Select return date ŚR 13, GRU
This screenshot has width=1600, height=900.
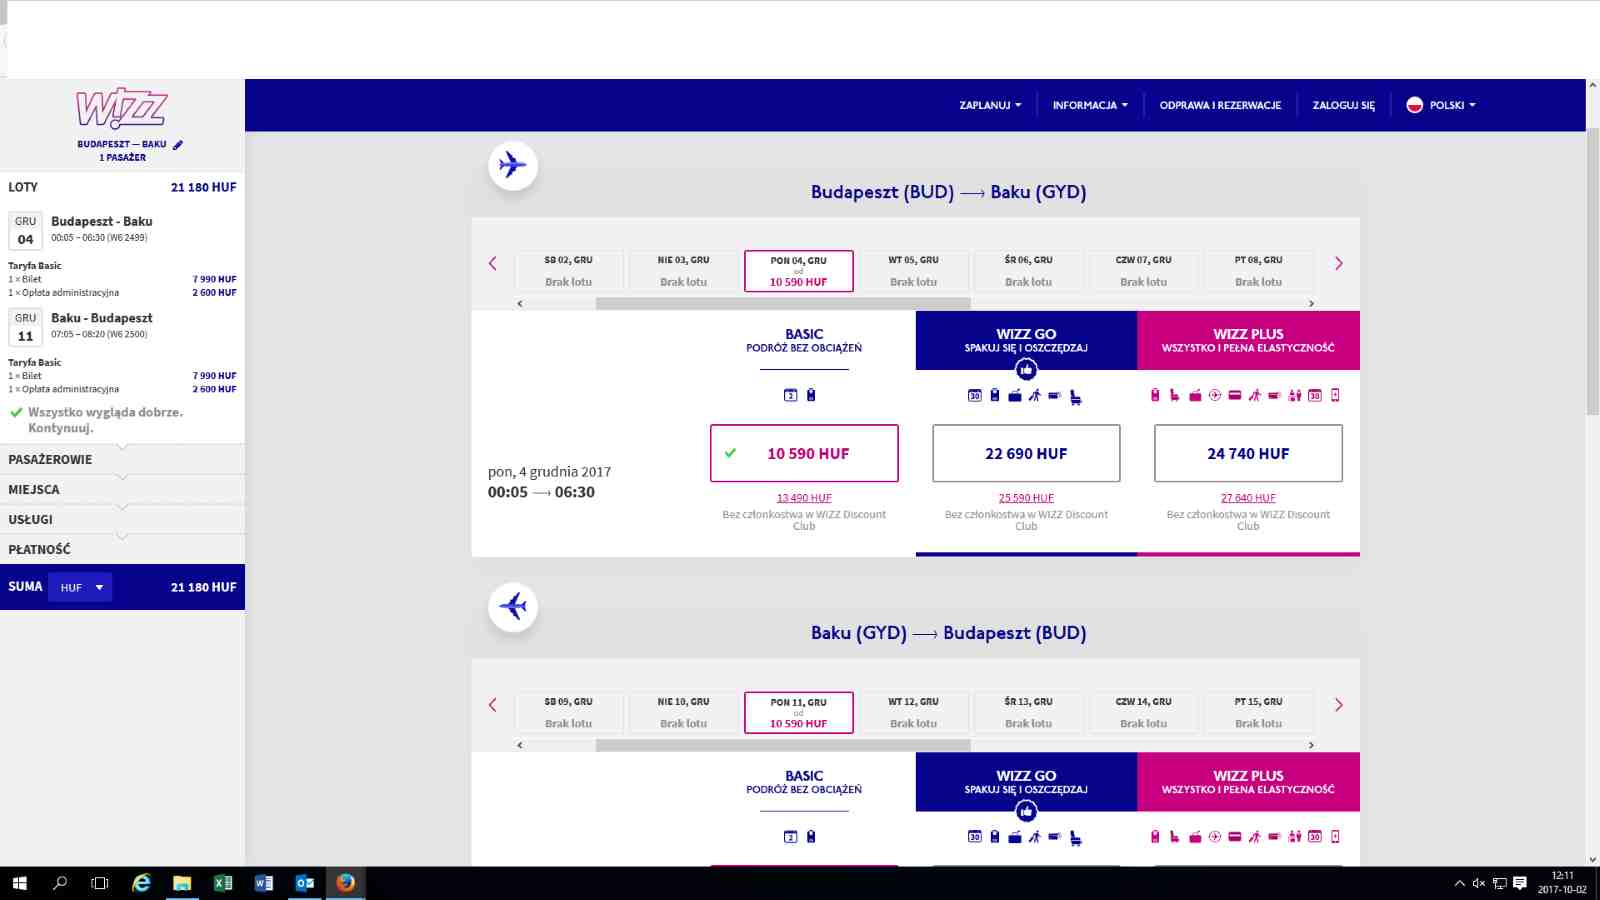[x=1029, y=712]
